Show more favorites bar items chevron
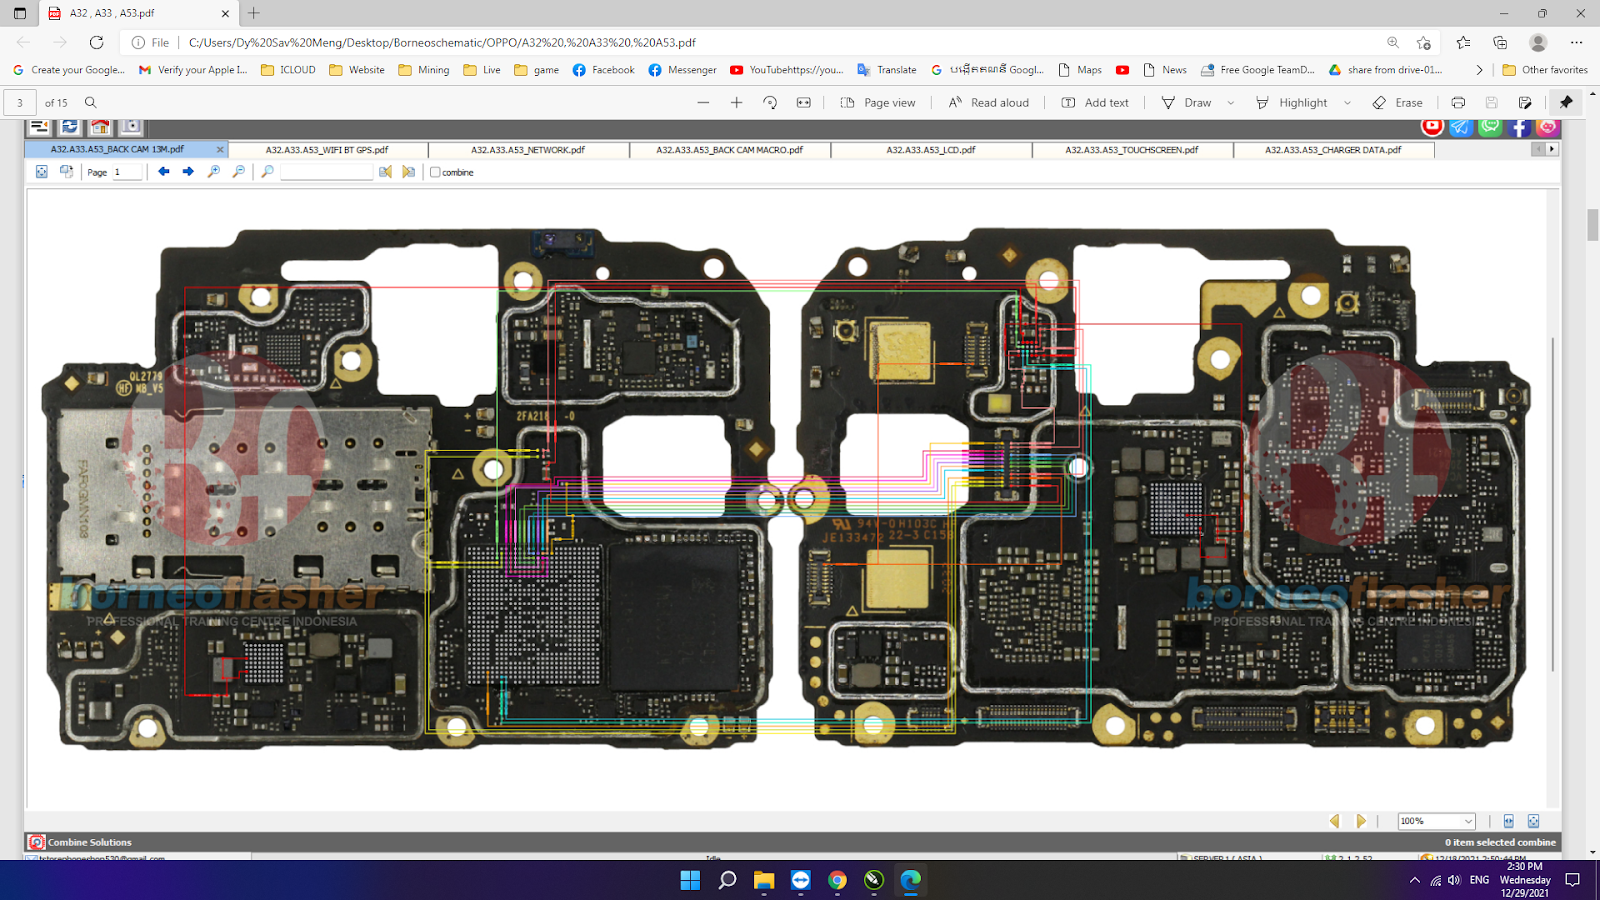 1479,70
